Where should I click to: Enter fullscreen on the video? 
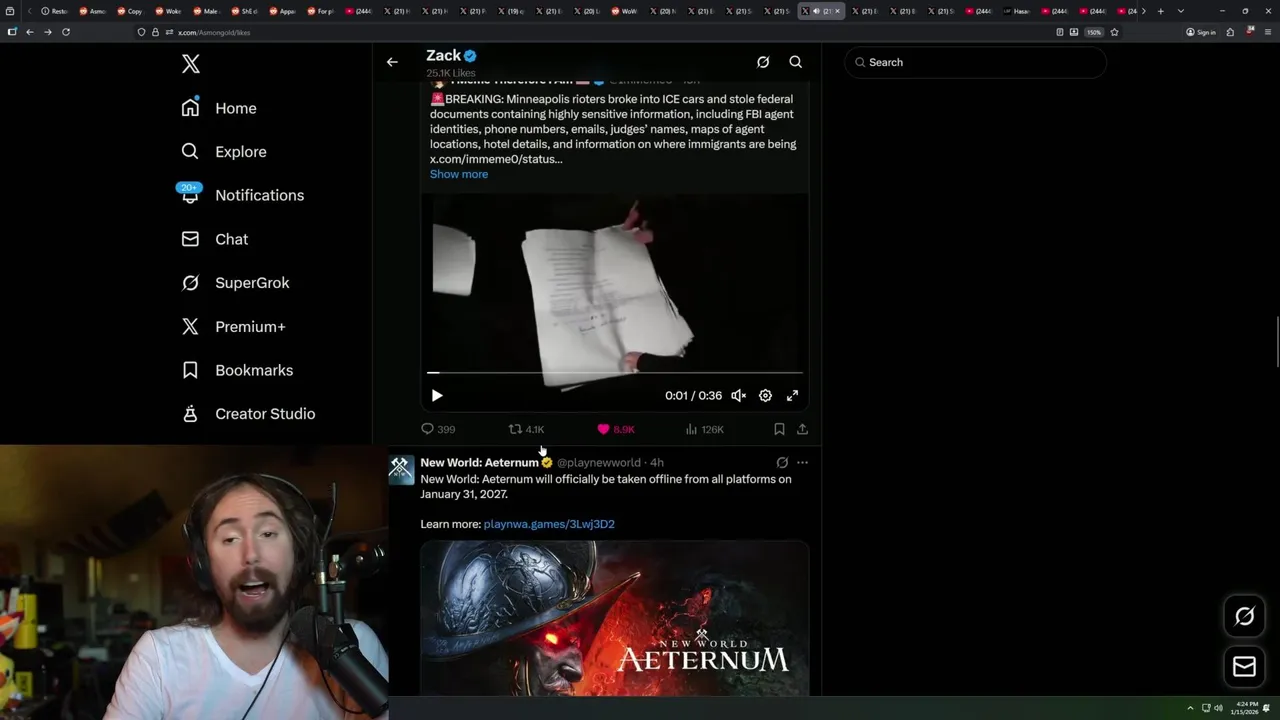792,396
